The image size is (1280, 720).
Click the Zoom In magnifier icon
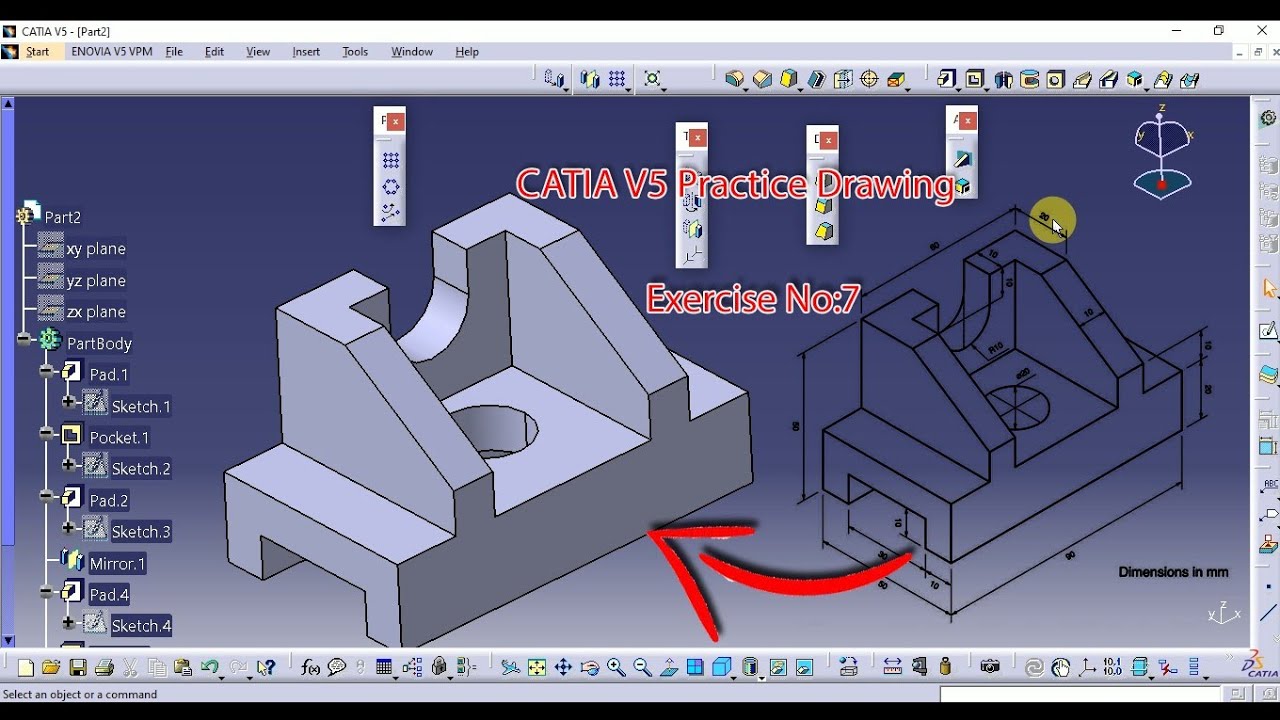coord(616,667)
